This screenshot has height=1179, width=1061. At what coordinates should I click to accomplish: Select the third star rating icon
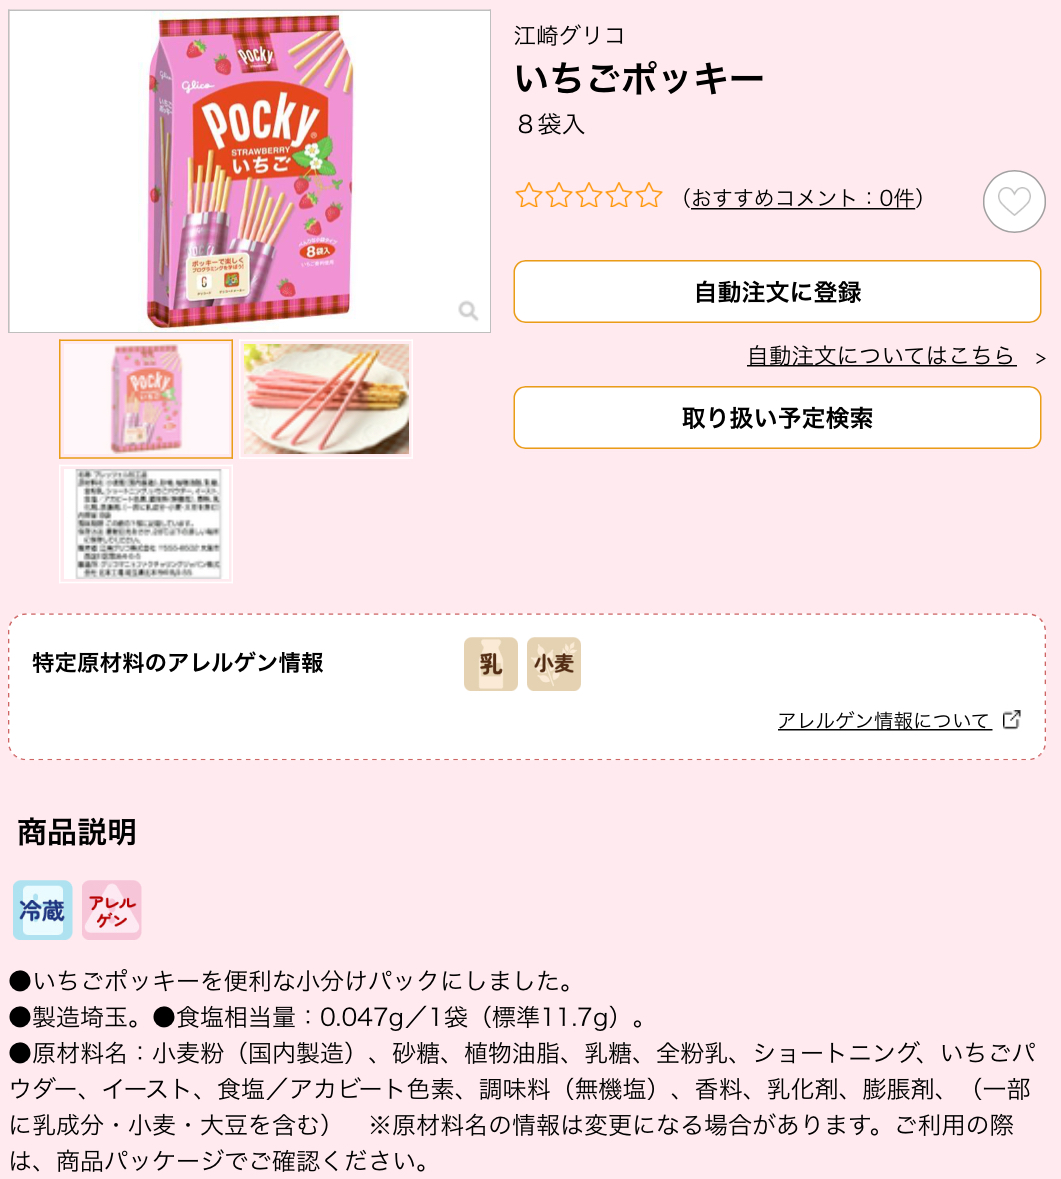coord(589,196)
